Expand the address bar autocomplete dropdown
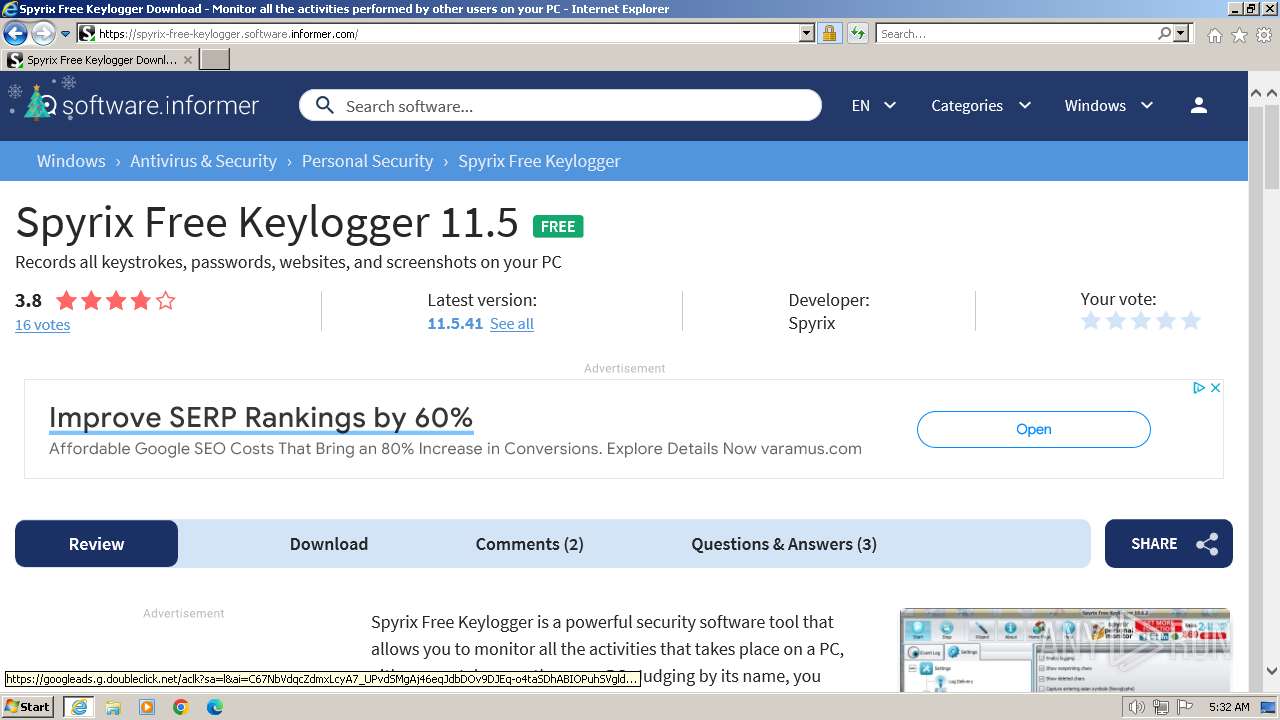 pyautogui.click(x=807, y=33)
